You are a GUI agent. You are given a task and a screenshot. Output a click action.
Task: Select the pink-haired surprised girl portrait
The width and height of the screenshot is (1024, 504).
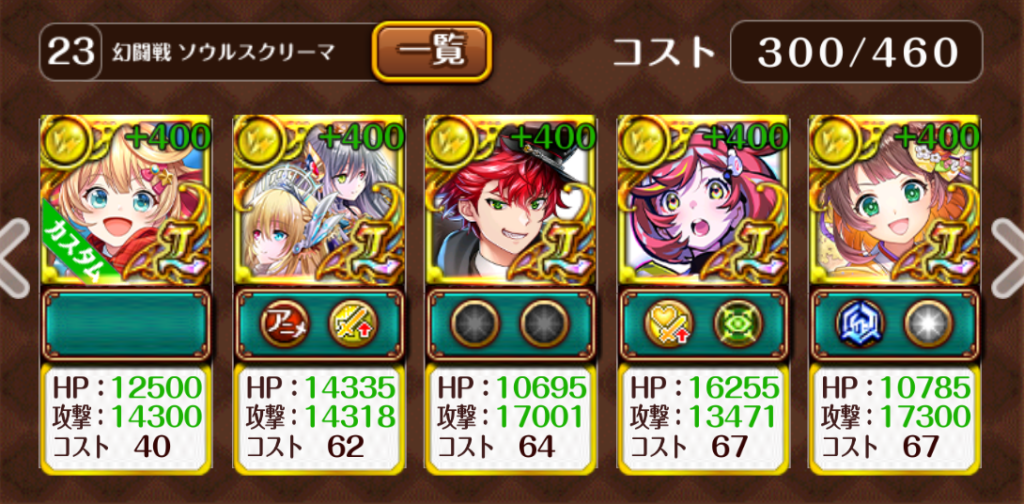tap(702, 200)
